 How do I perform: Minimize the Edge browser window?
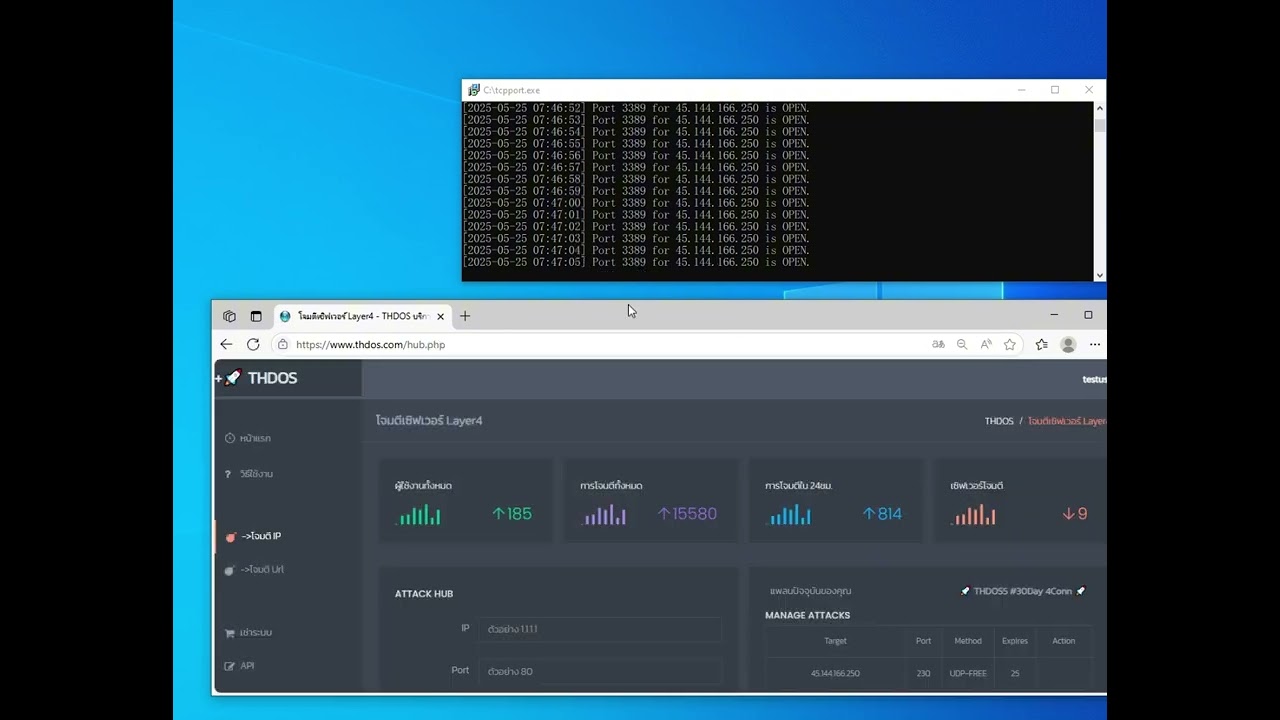click(1054, 315)
